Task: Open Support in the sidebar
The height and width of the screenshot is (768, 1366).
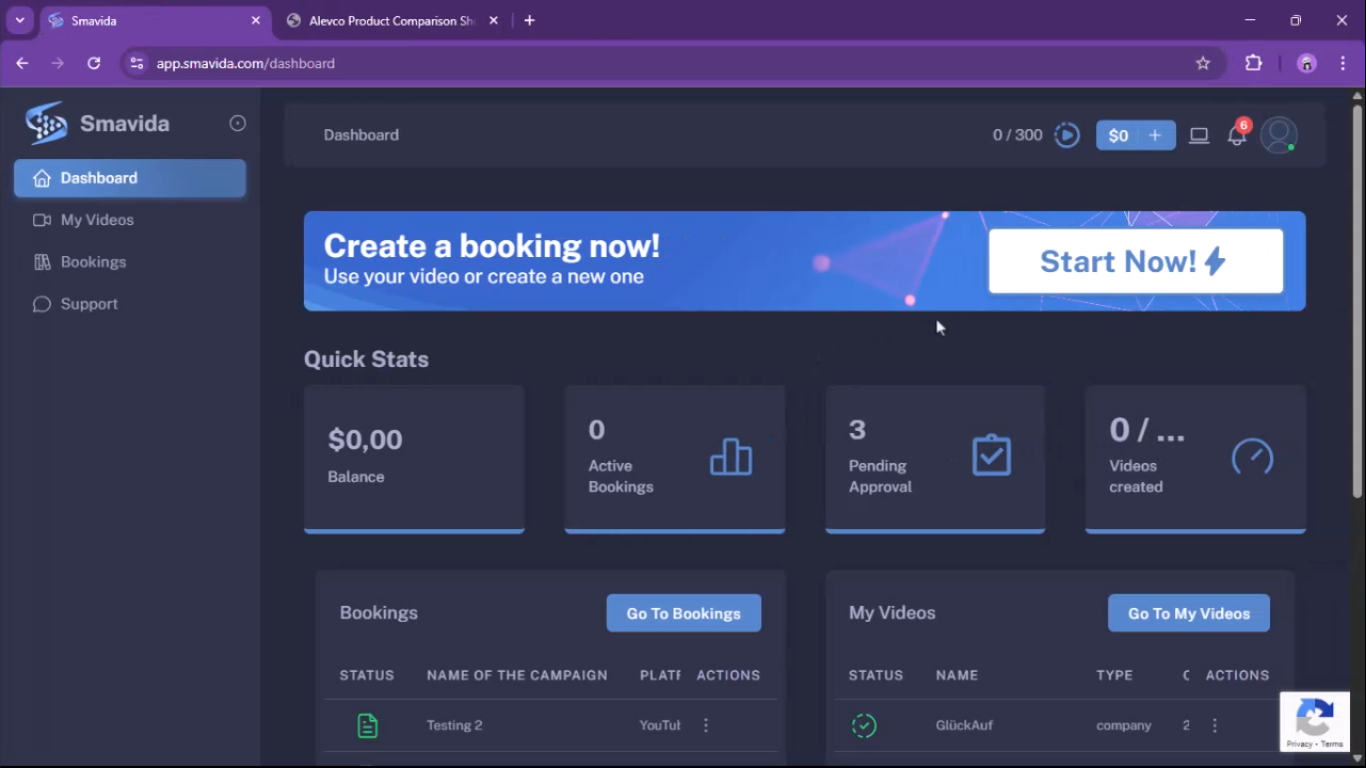Action: coord(89,304)
